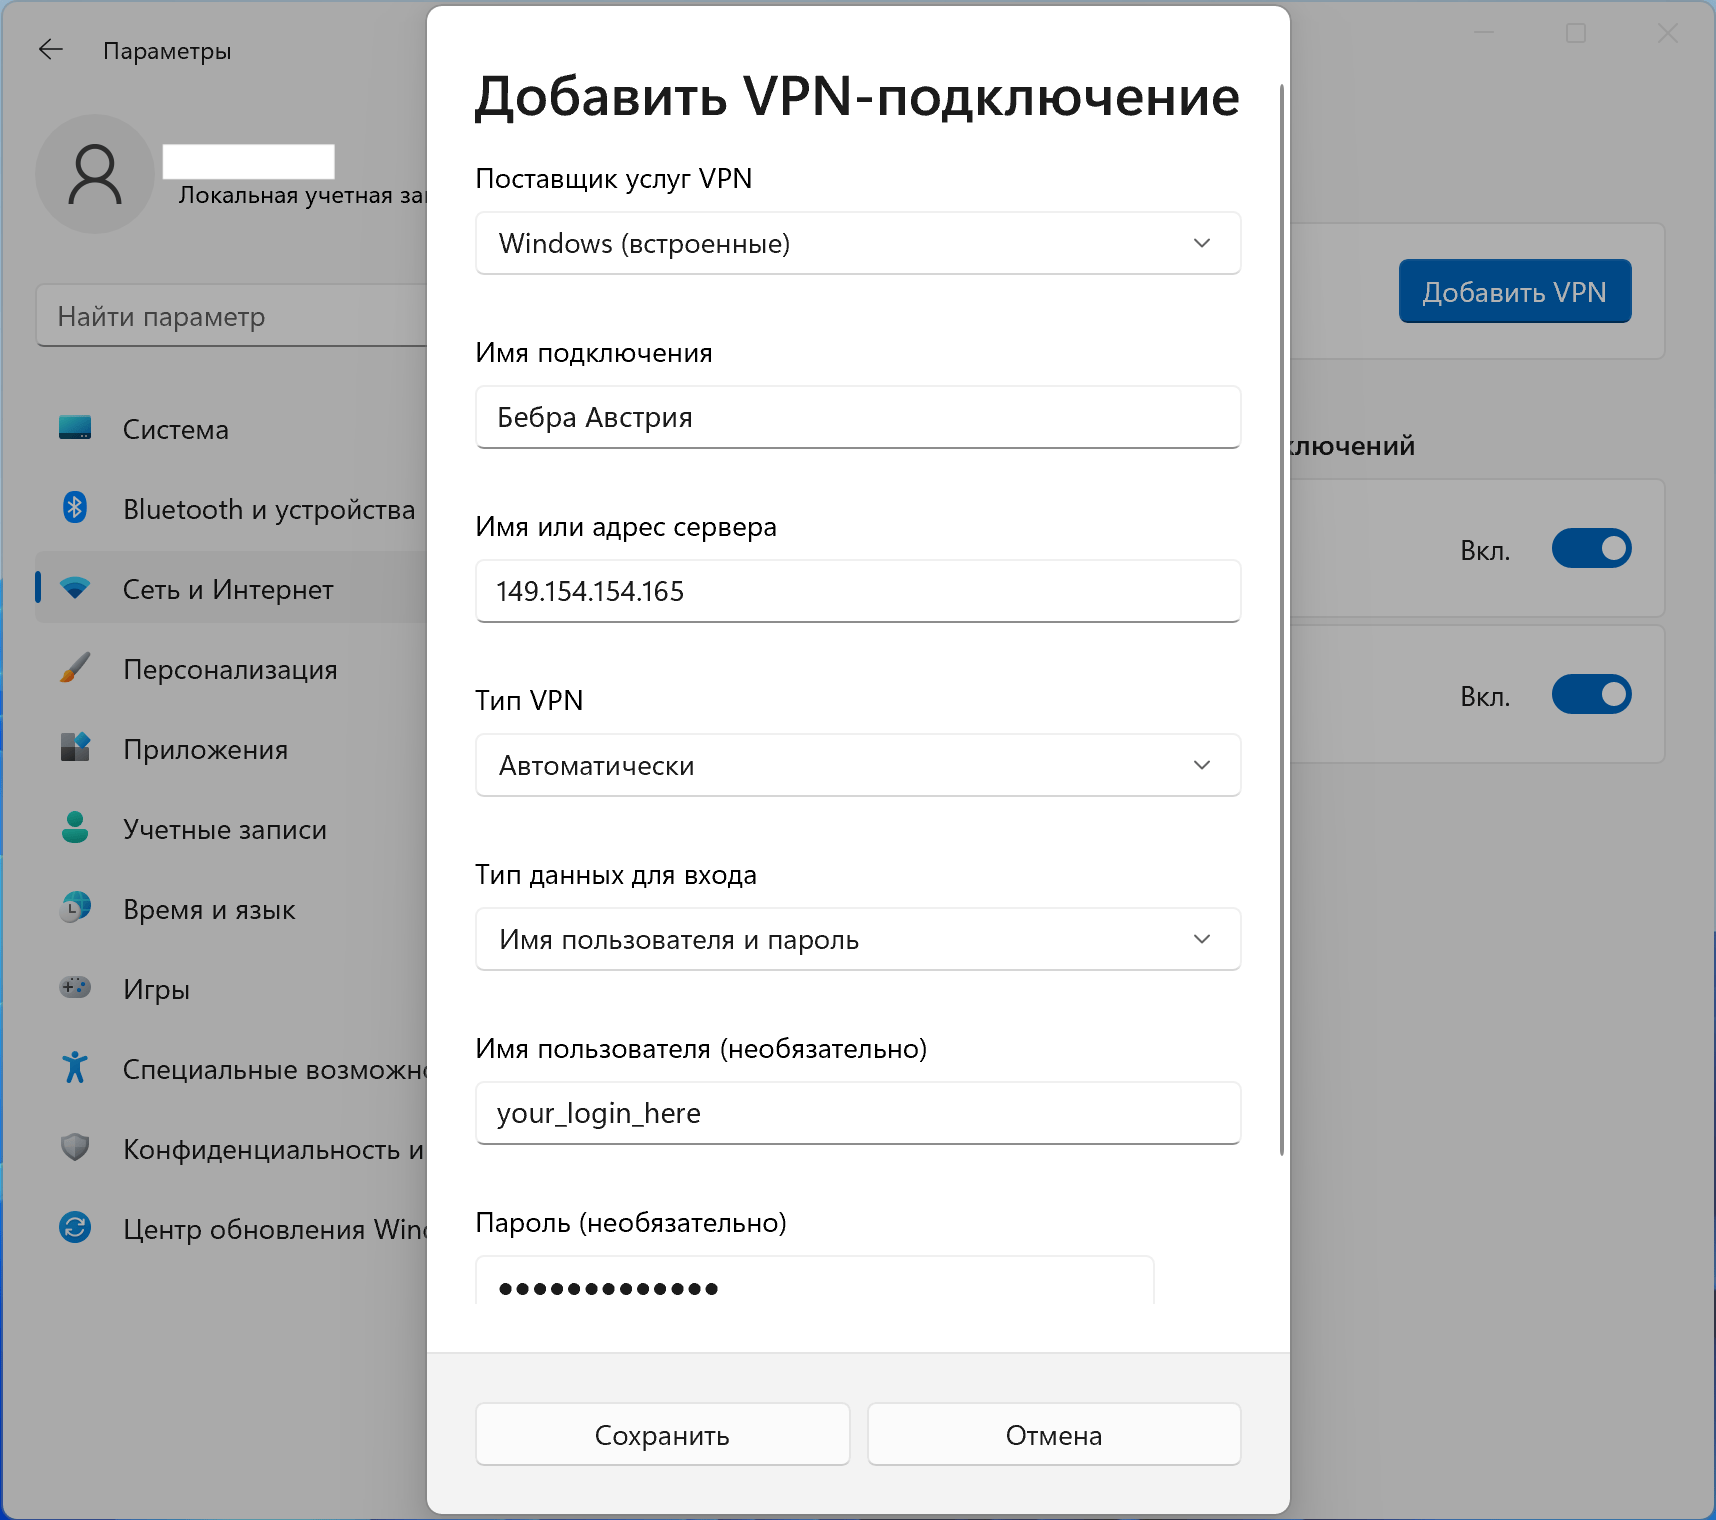This screenshot has width=1716, height=1520.
Task: Expand Тип данных для входа dropdown
Action: click(x=857, y=939)
